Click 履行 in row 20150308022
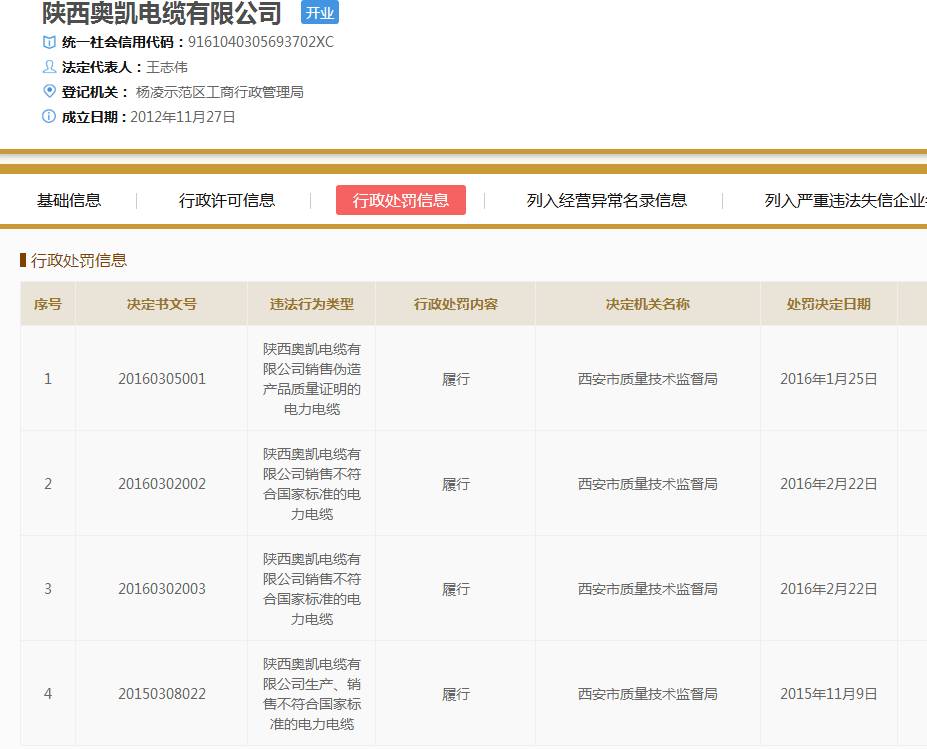Screen dimensions: 927x749 click(456, 693)
